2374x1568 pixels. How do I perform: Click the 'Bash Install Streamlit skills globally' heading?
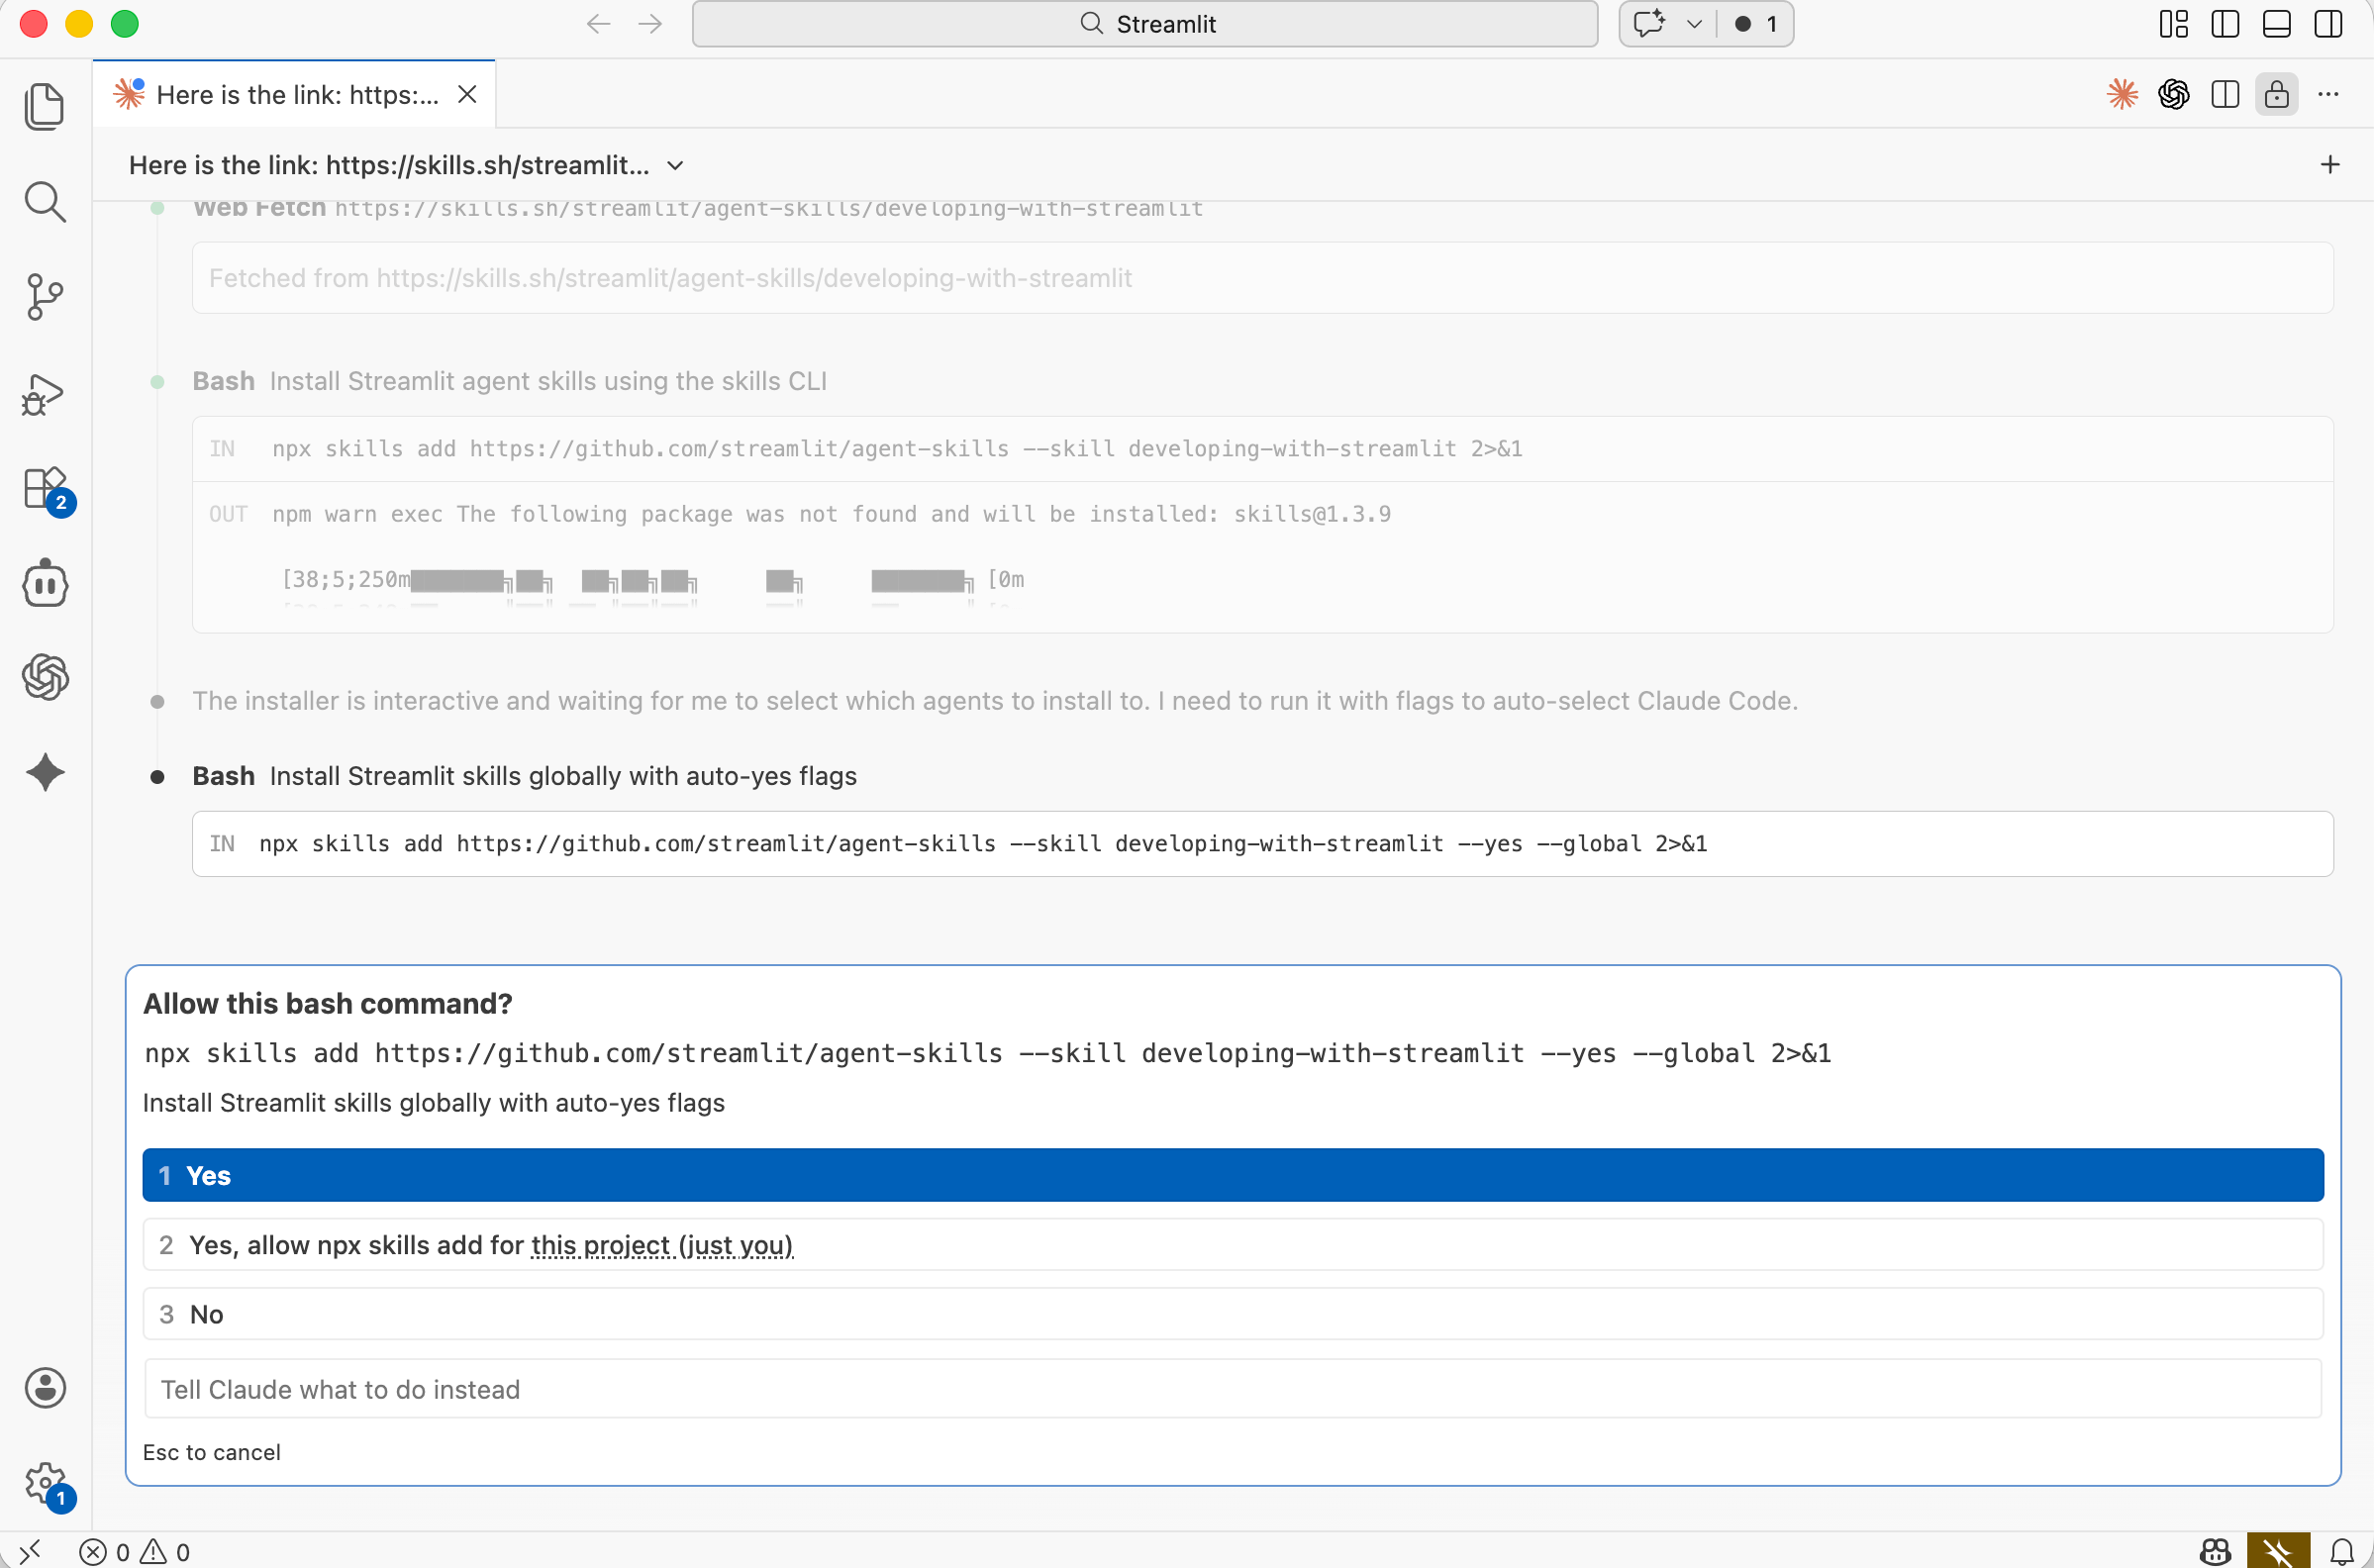coord(524,776)
